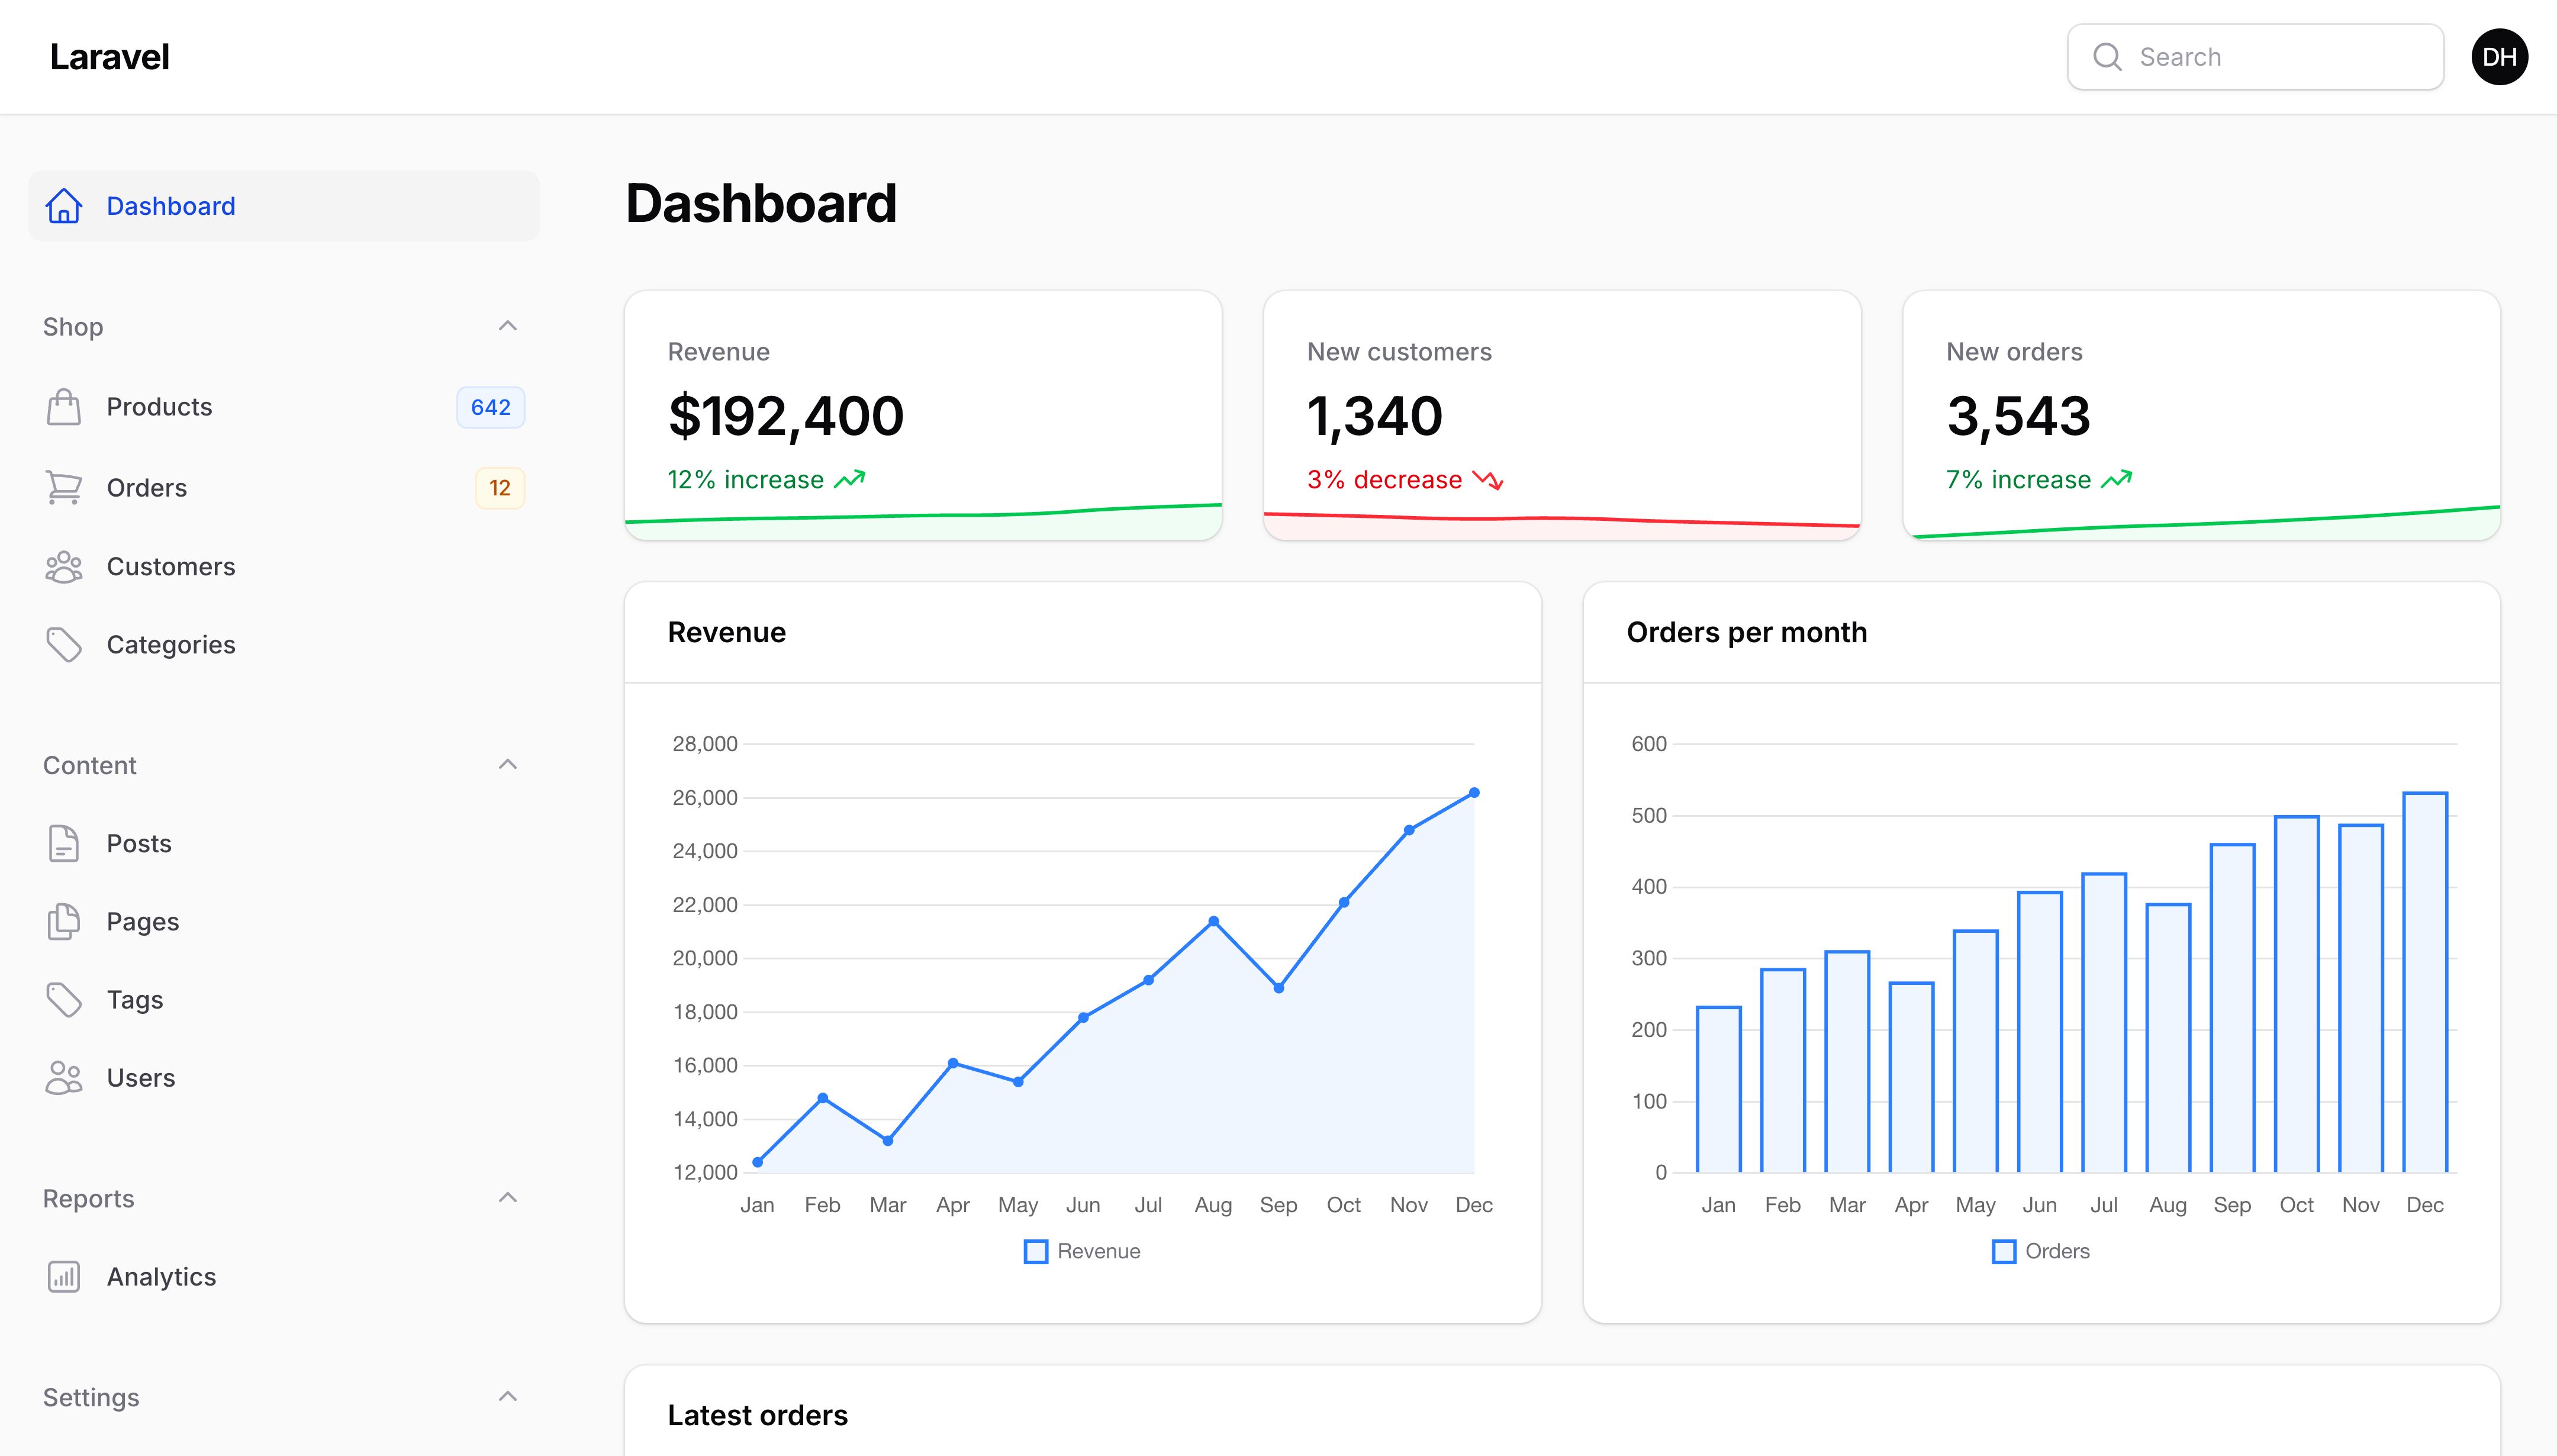Click the Customers group icon
The image size is (2557, 1456).
(64, 567)
